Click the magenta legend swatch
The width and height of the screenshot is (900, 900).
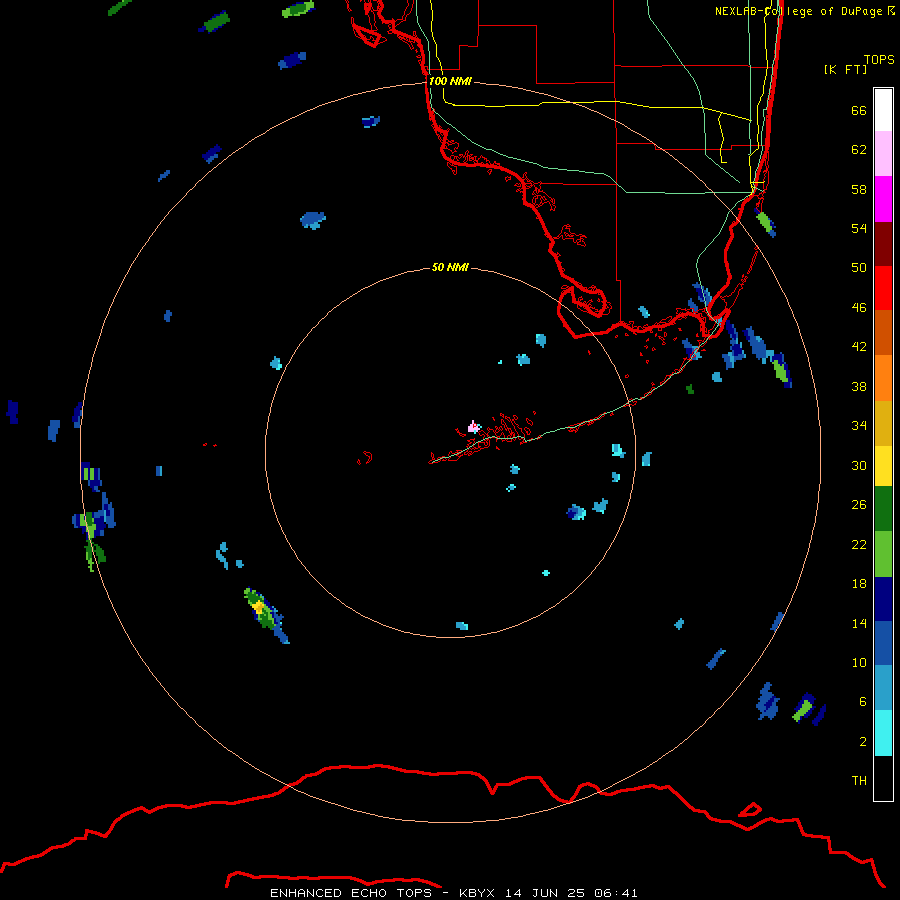point(883,199)
